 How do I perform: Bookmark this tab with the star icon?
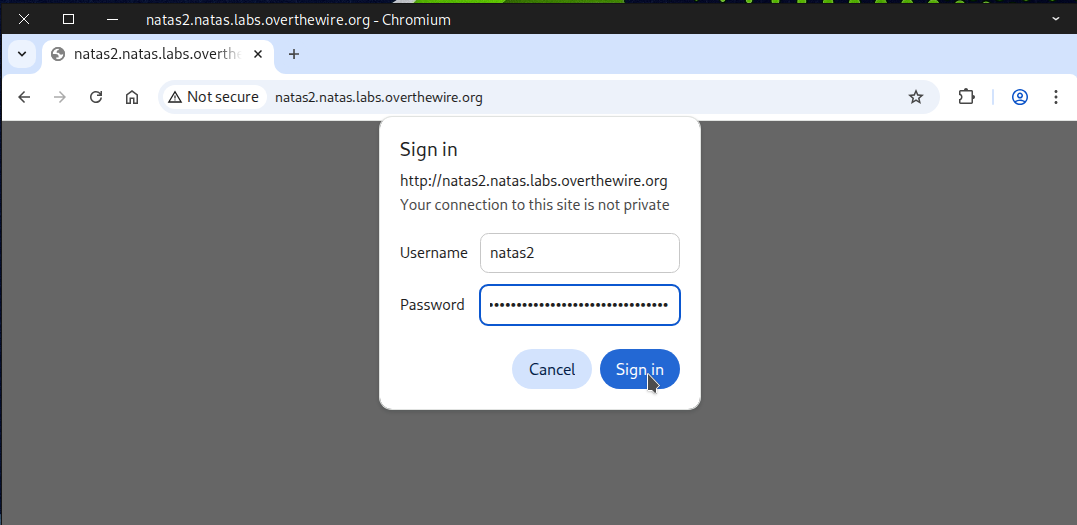(915, 97)
